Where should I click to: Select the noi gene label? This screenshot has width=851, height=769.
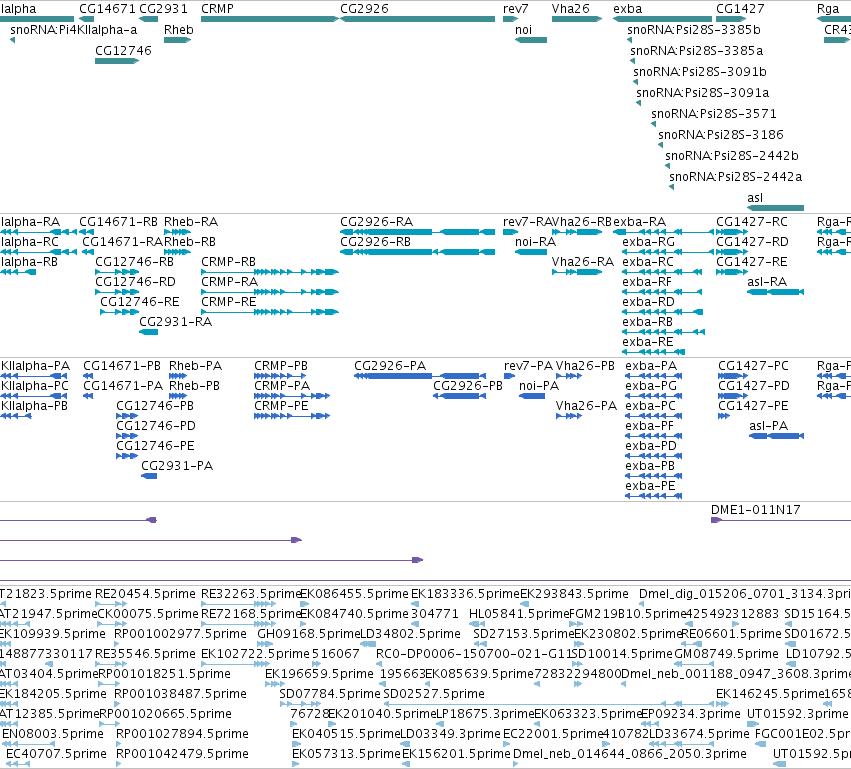[x=523, y=30]
